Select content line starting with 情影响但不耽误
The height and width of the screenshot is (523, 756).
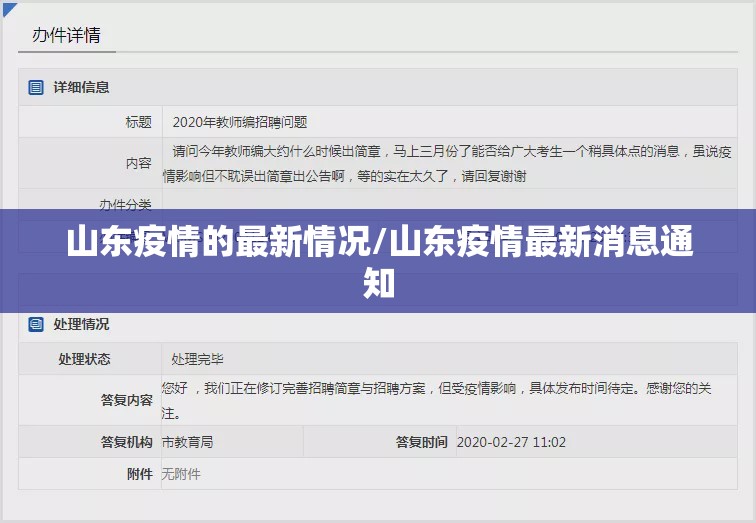pos(344,176)
